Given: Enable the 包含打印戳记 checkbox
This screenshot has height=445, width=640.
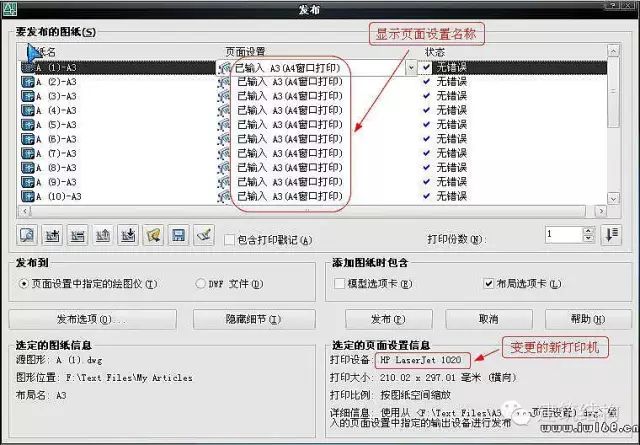Looking at the screenshot, I should (x=231, y=239).
